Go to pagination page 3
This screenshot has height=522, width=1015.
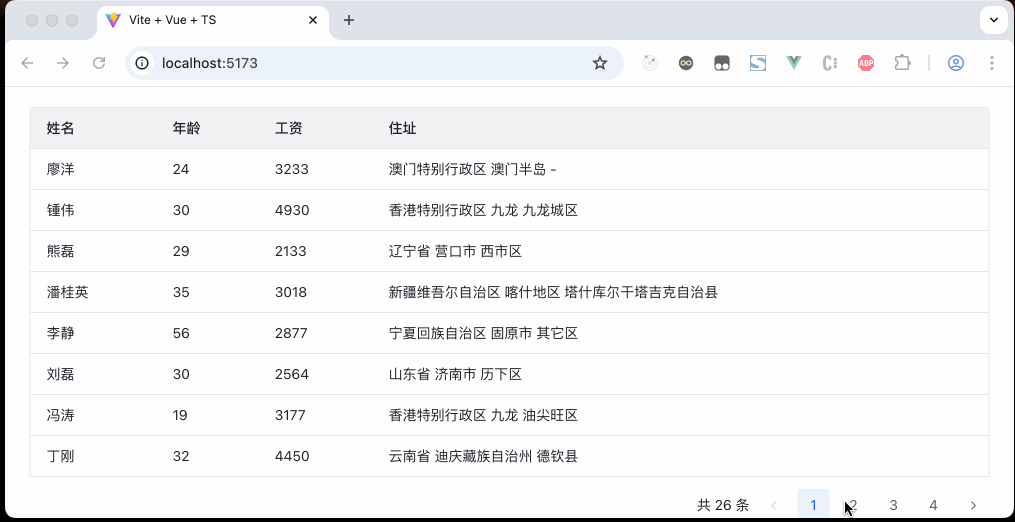click(893, 505)
